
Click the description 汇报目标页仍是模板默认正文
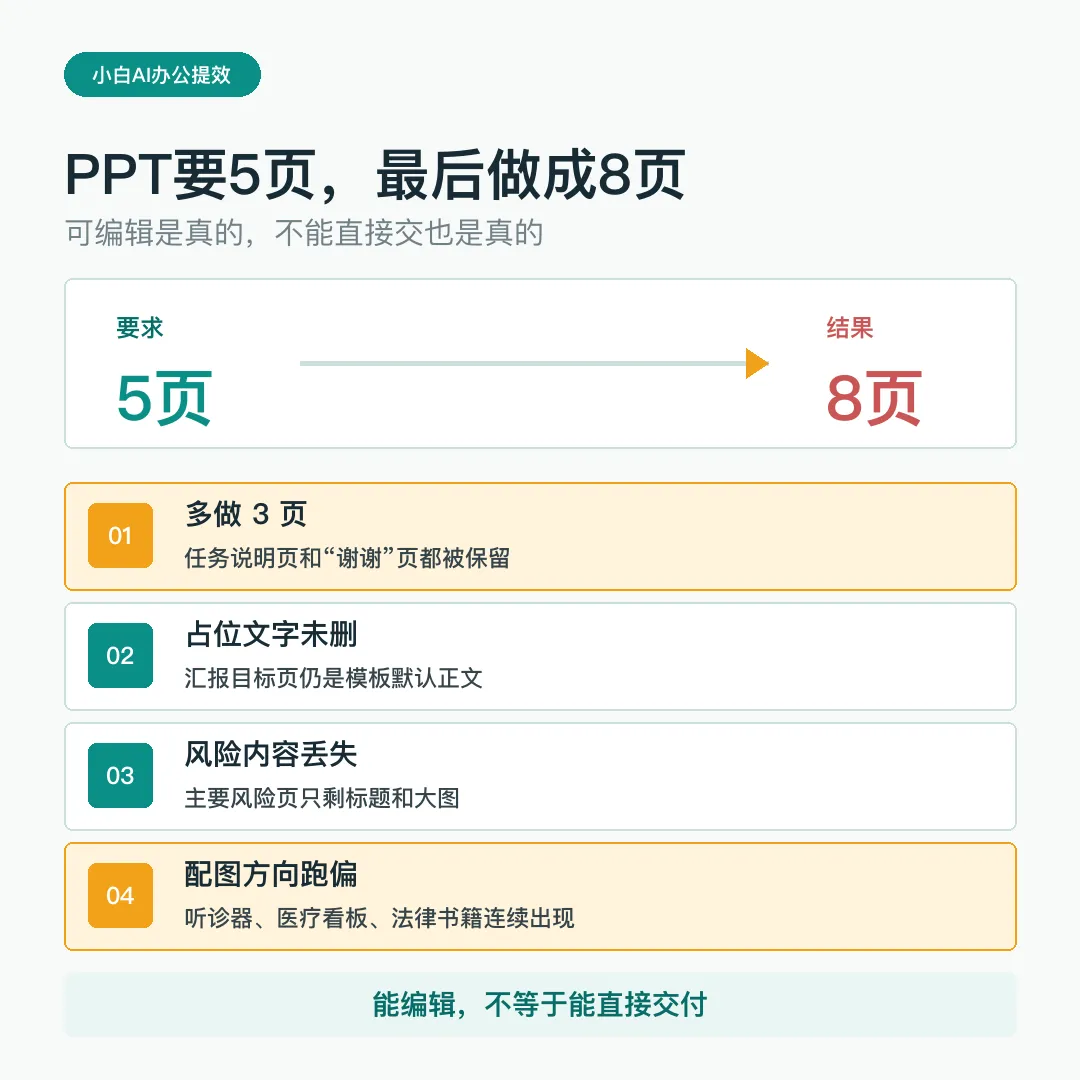click(x=333, y=678)
